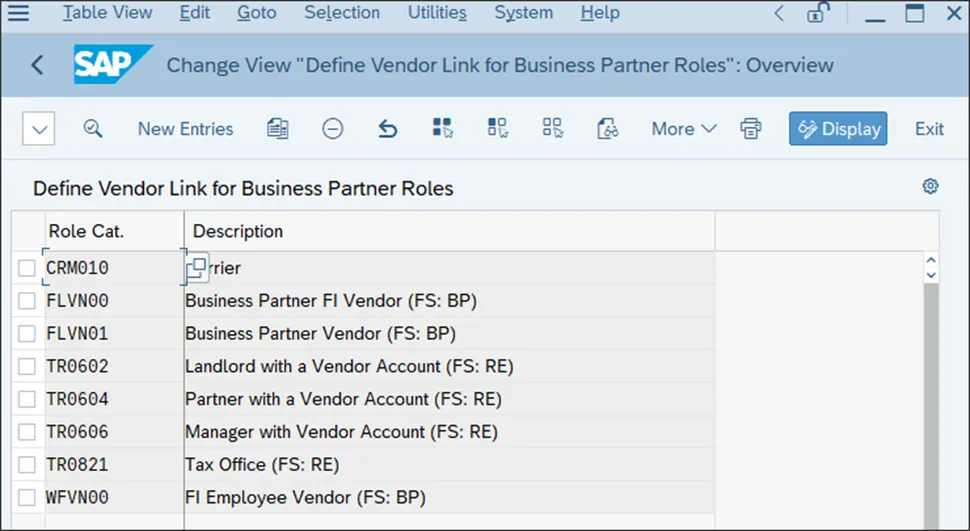The width and height of the screenshot is (970, 531).
Task: Click the SAP hamburger menu icon
Action: tap(18, 13)
